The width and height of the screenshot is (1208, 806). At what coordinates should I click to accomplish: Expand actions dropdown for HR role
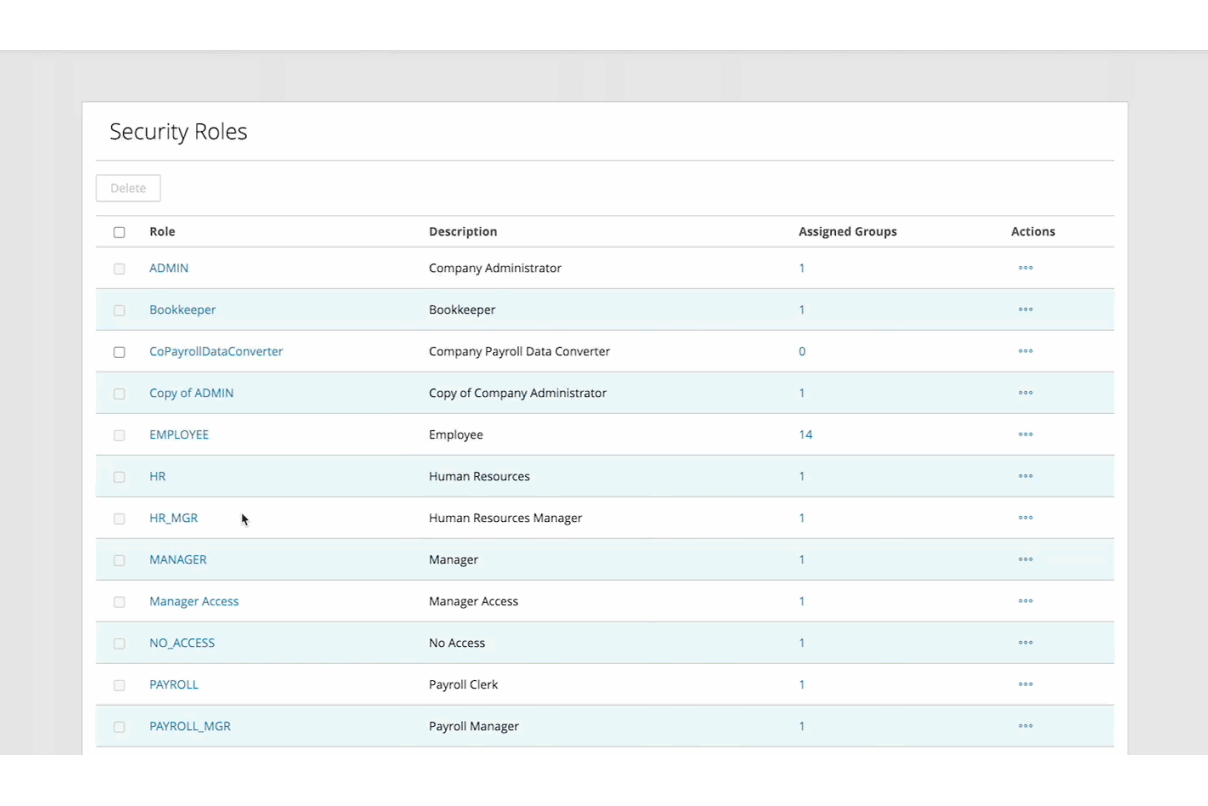coord(1025,477)
